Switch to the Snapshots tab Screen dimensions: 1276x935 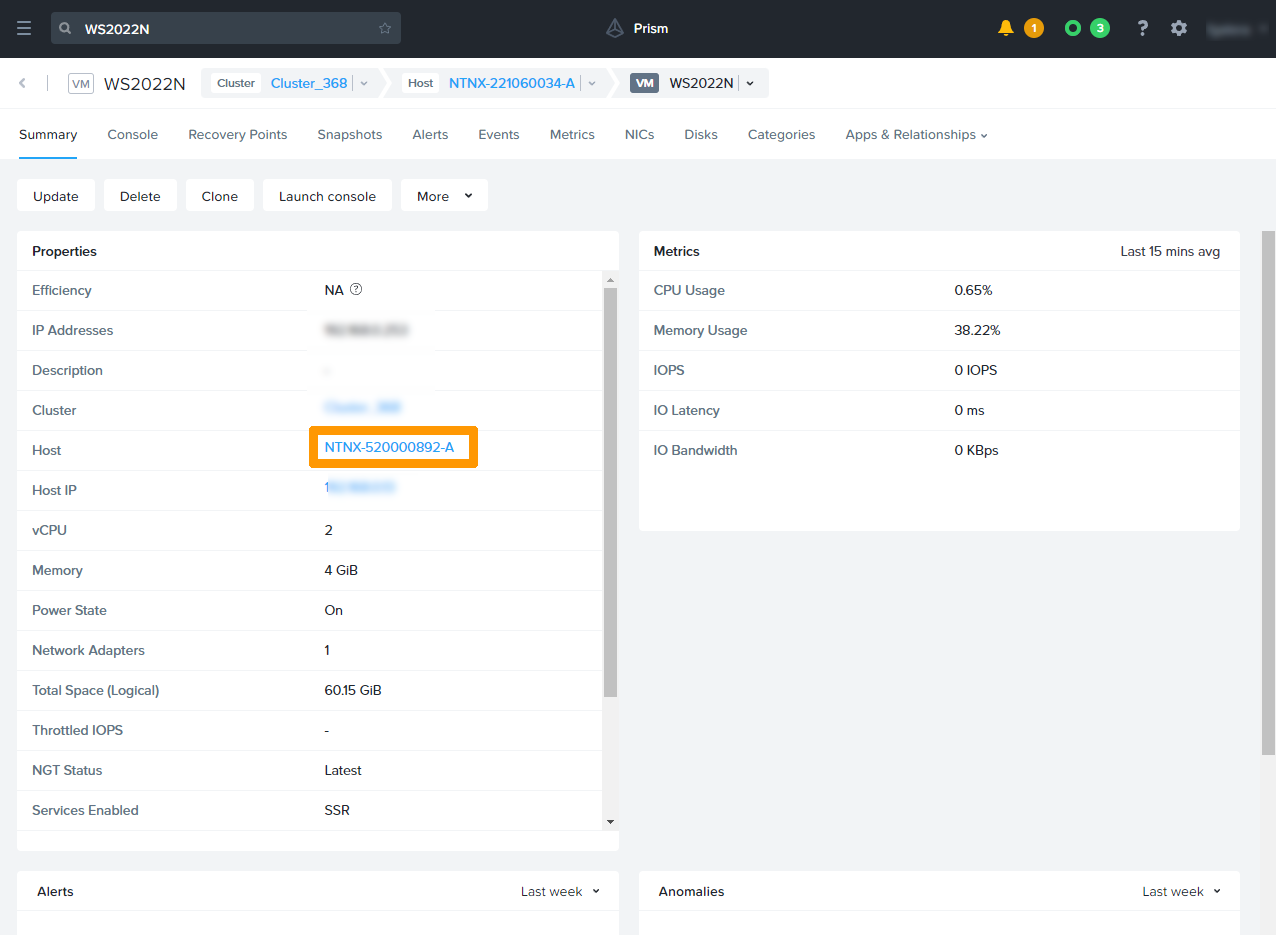tap(349, 134)
